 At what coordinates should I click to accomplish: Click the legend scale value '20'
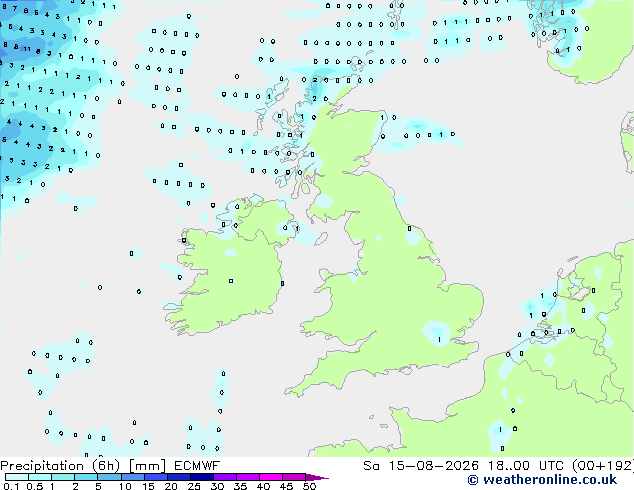tap(171, 486)
